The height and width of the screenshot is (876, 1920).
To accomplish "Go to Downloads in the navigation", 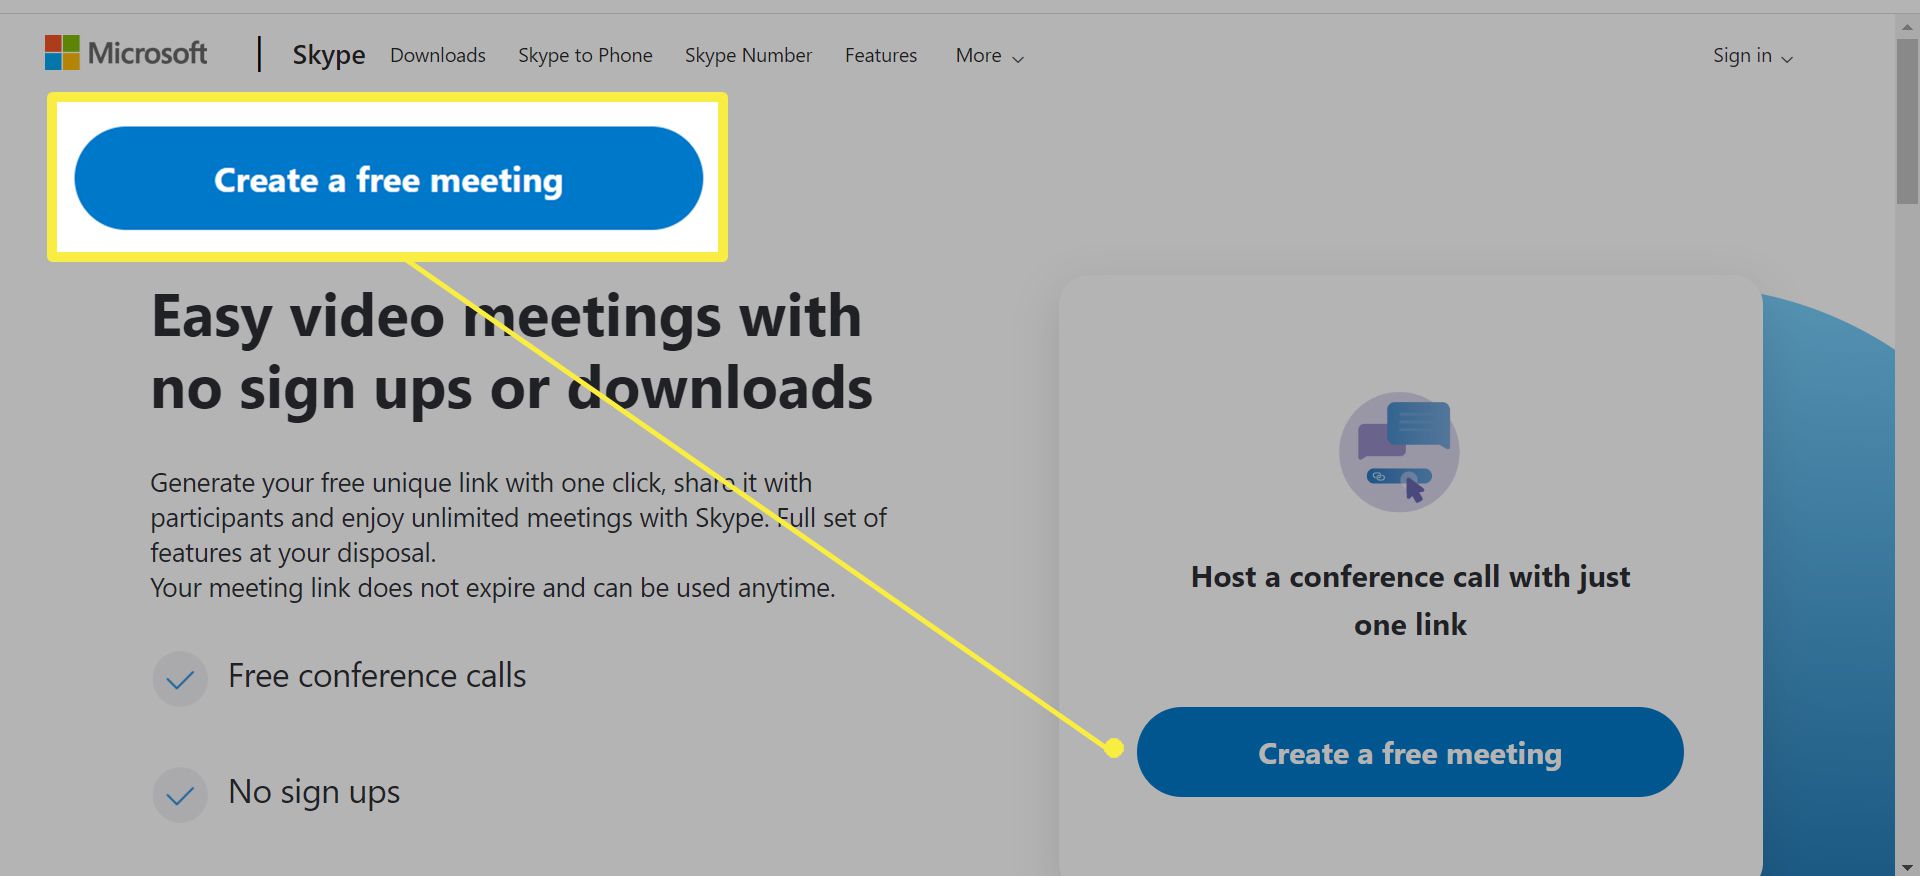I will click(x=437, y=55).
